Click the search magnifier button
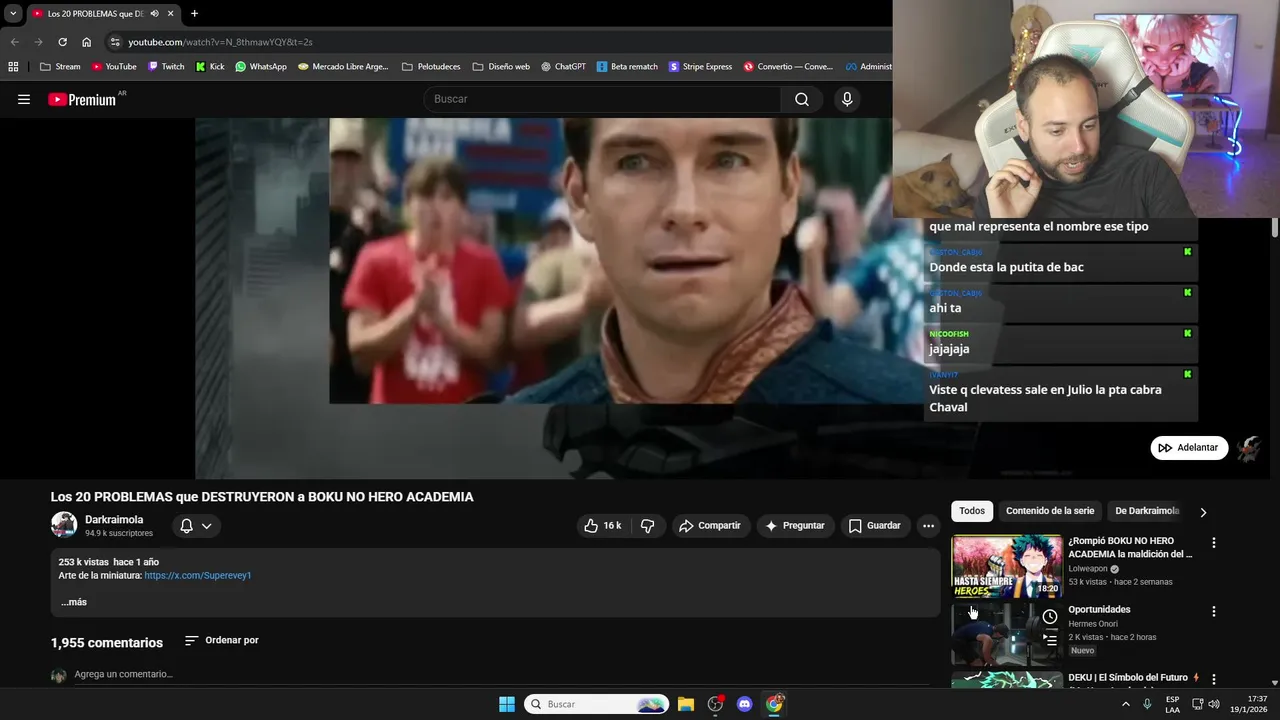 tap(802, 99)
